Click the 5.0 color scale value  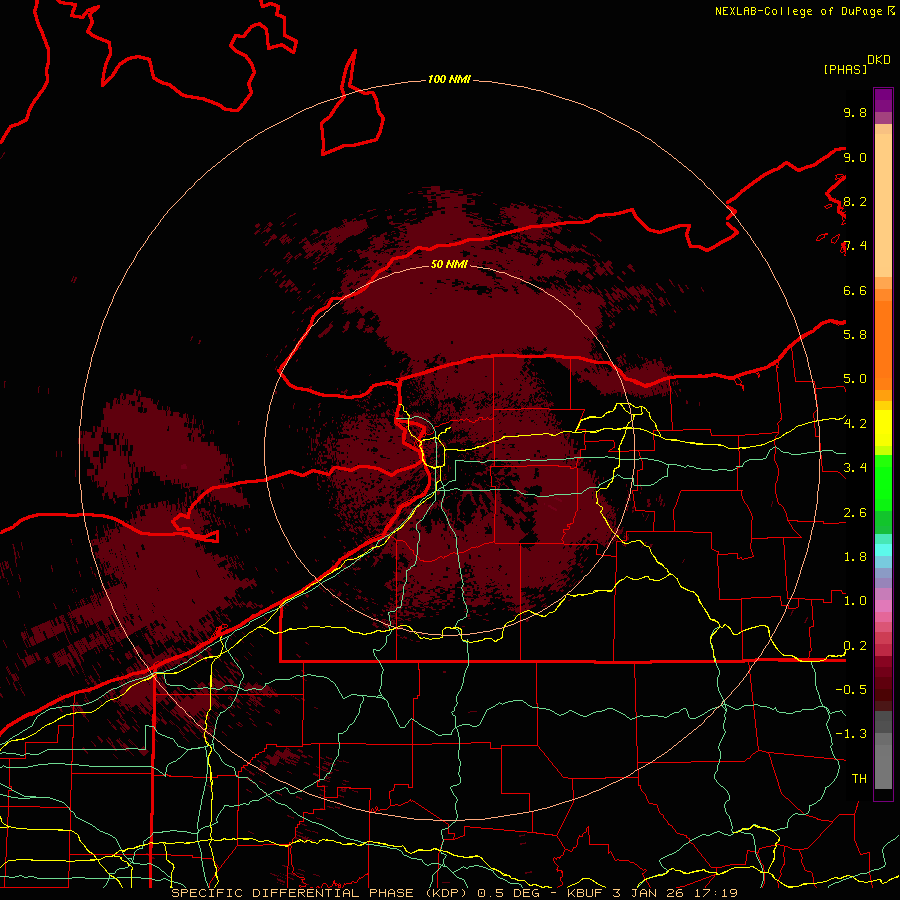(x=855, y=379)
